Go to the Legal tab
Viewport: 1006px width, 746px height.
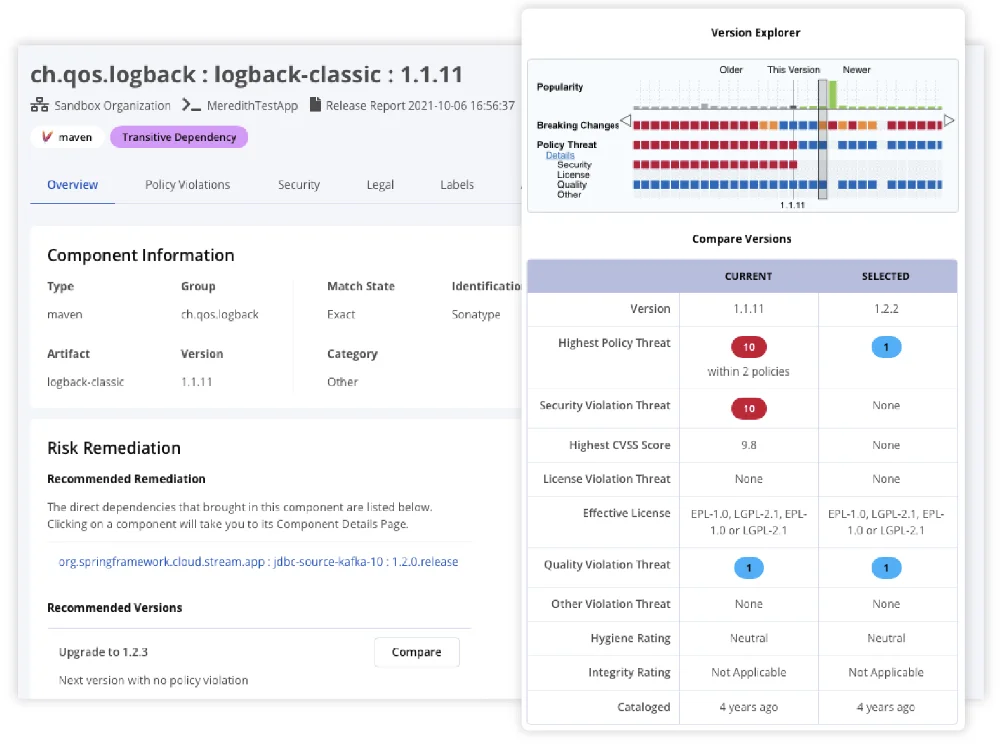pos(380,185)
